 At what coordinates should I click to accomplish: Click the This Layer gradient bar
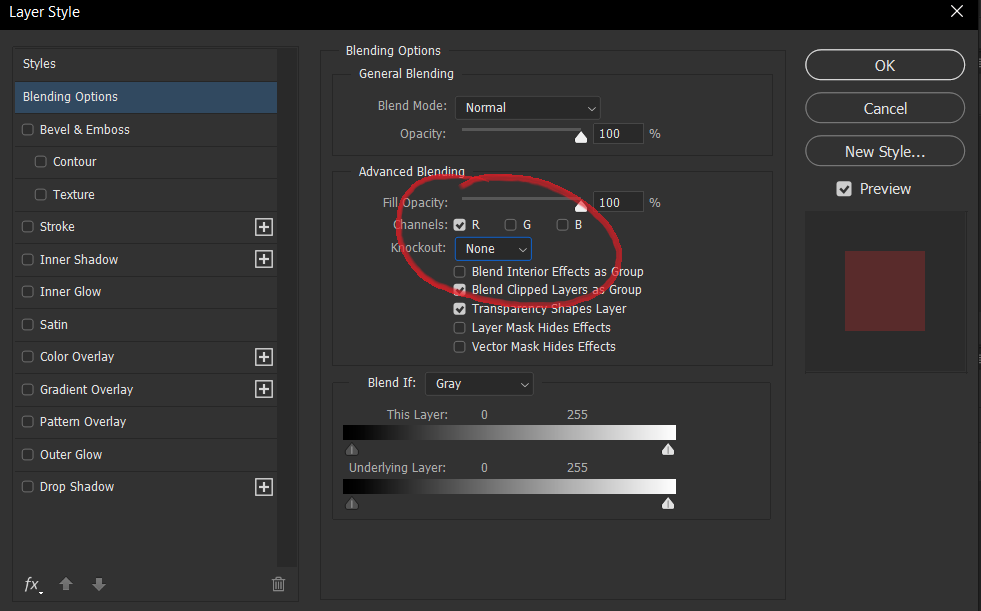click(509, 432)
